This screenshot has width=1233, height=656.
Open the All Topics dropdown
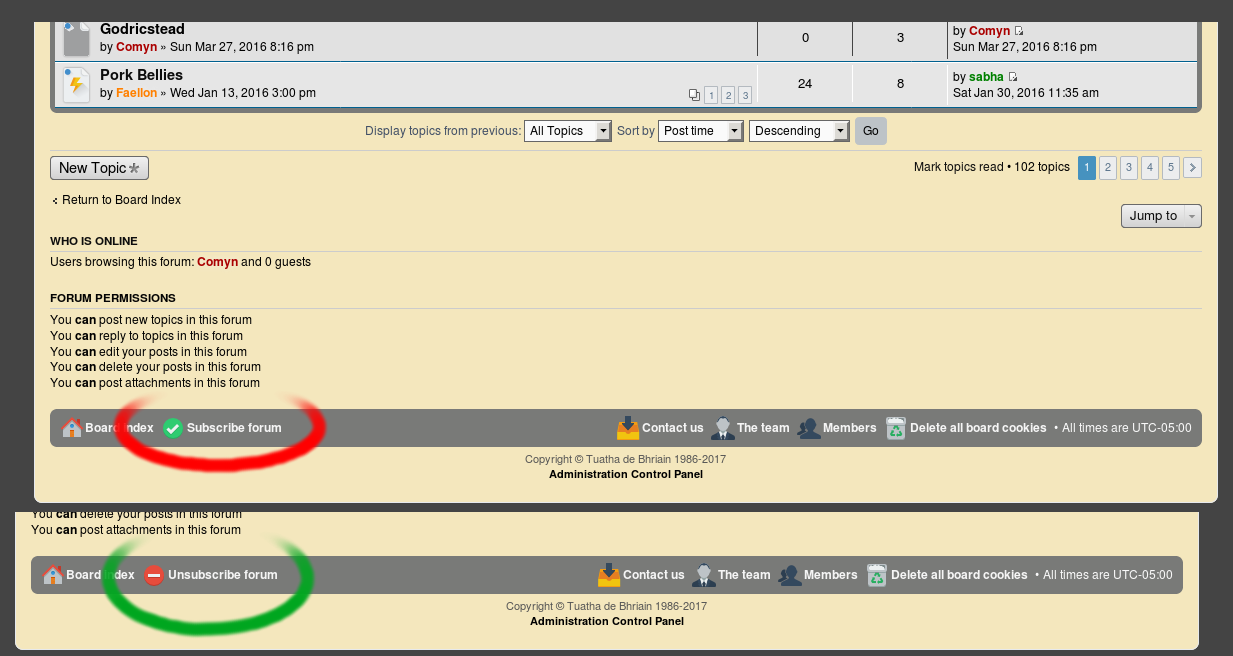(567, 131)
